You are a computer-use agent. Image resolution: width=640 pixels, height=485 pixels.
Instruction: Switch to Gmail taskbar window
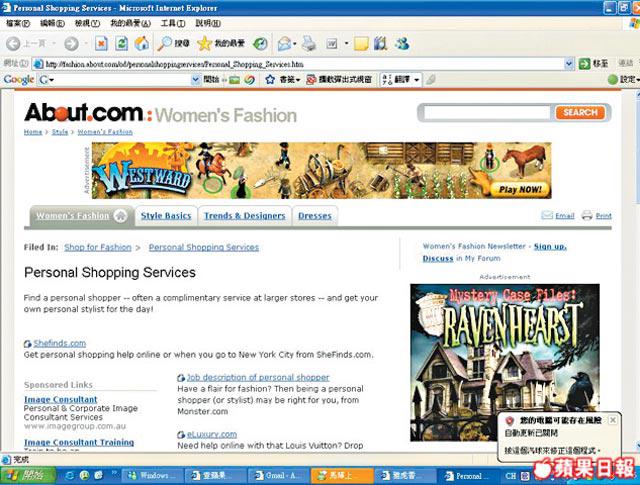click(x=279, y=475)
